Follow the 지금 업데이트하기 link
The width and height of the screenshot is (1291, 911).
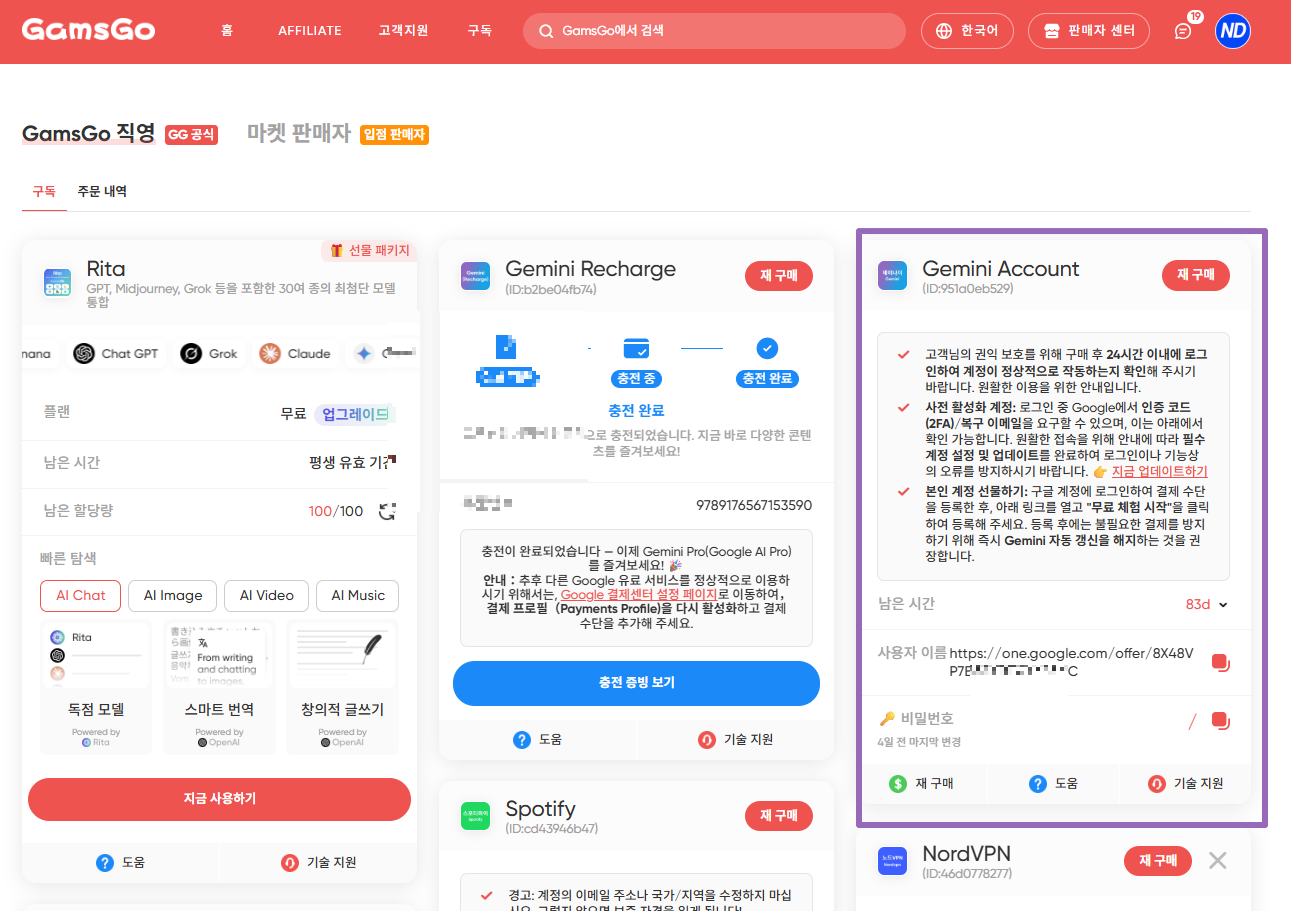click(1159, 472)
